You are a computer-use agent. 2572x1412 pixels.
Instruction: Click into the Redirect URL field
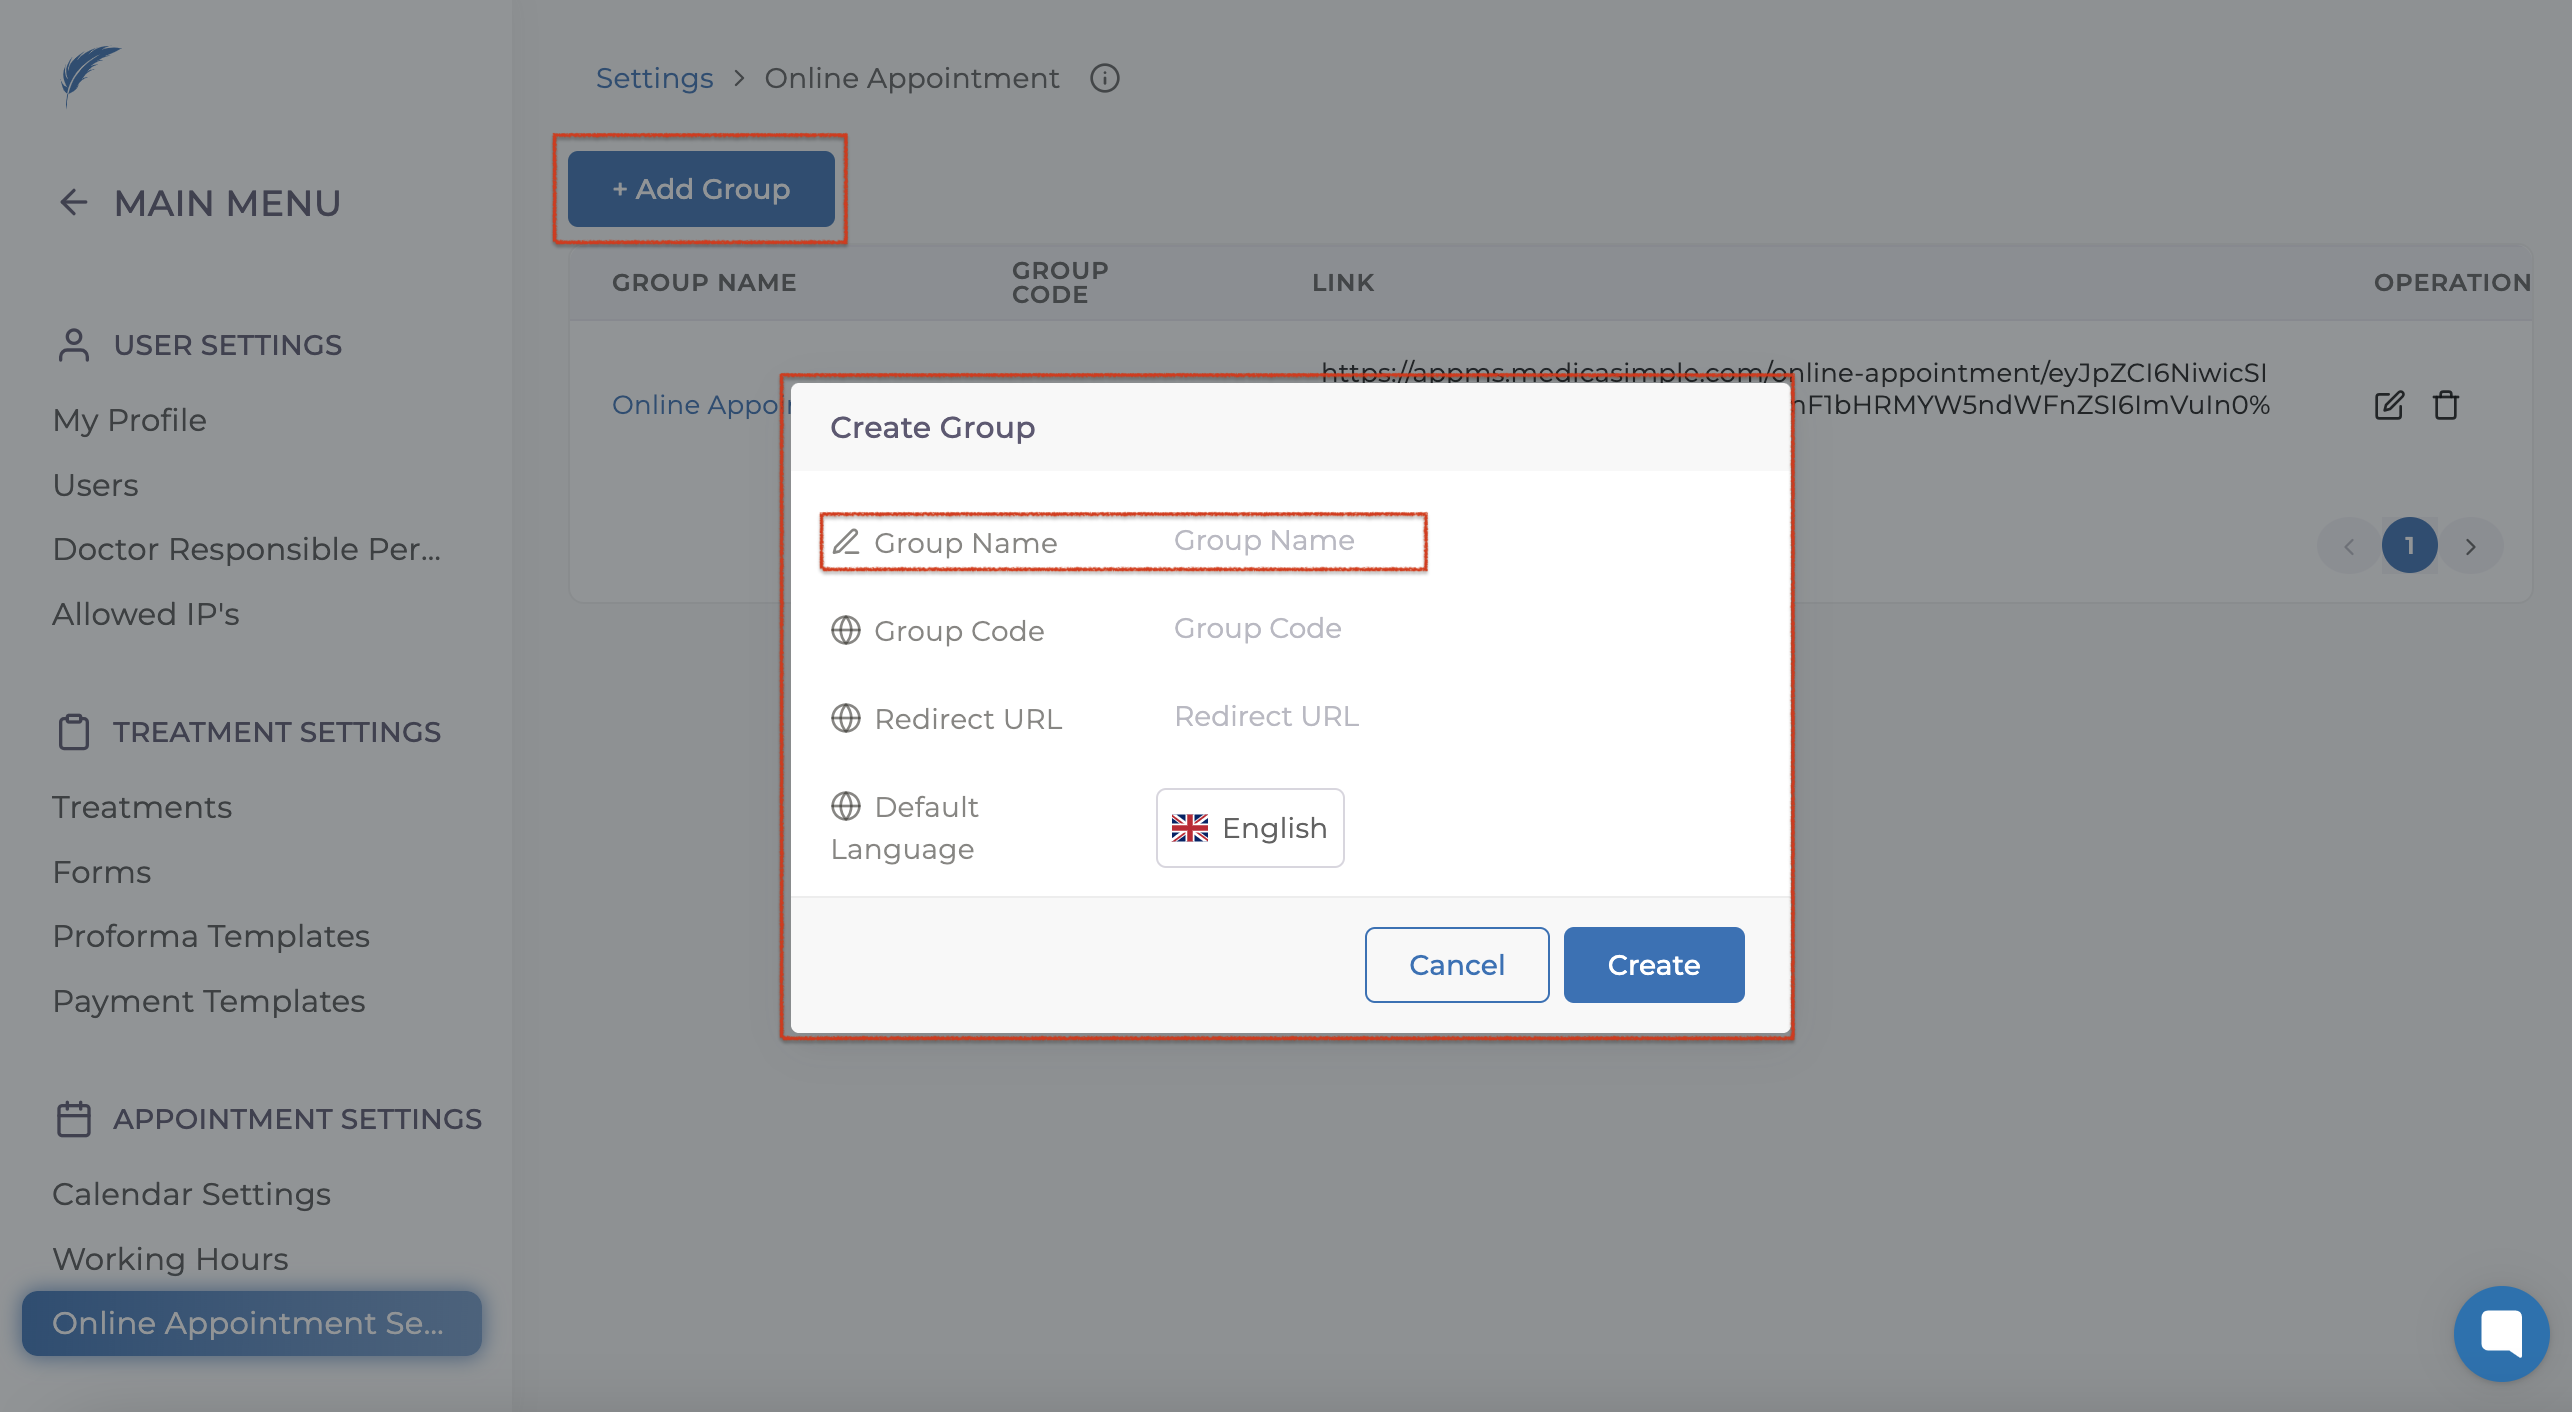point(1290,717)
